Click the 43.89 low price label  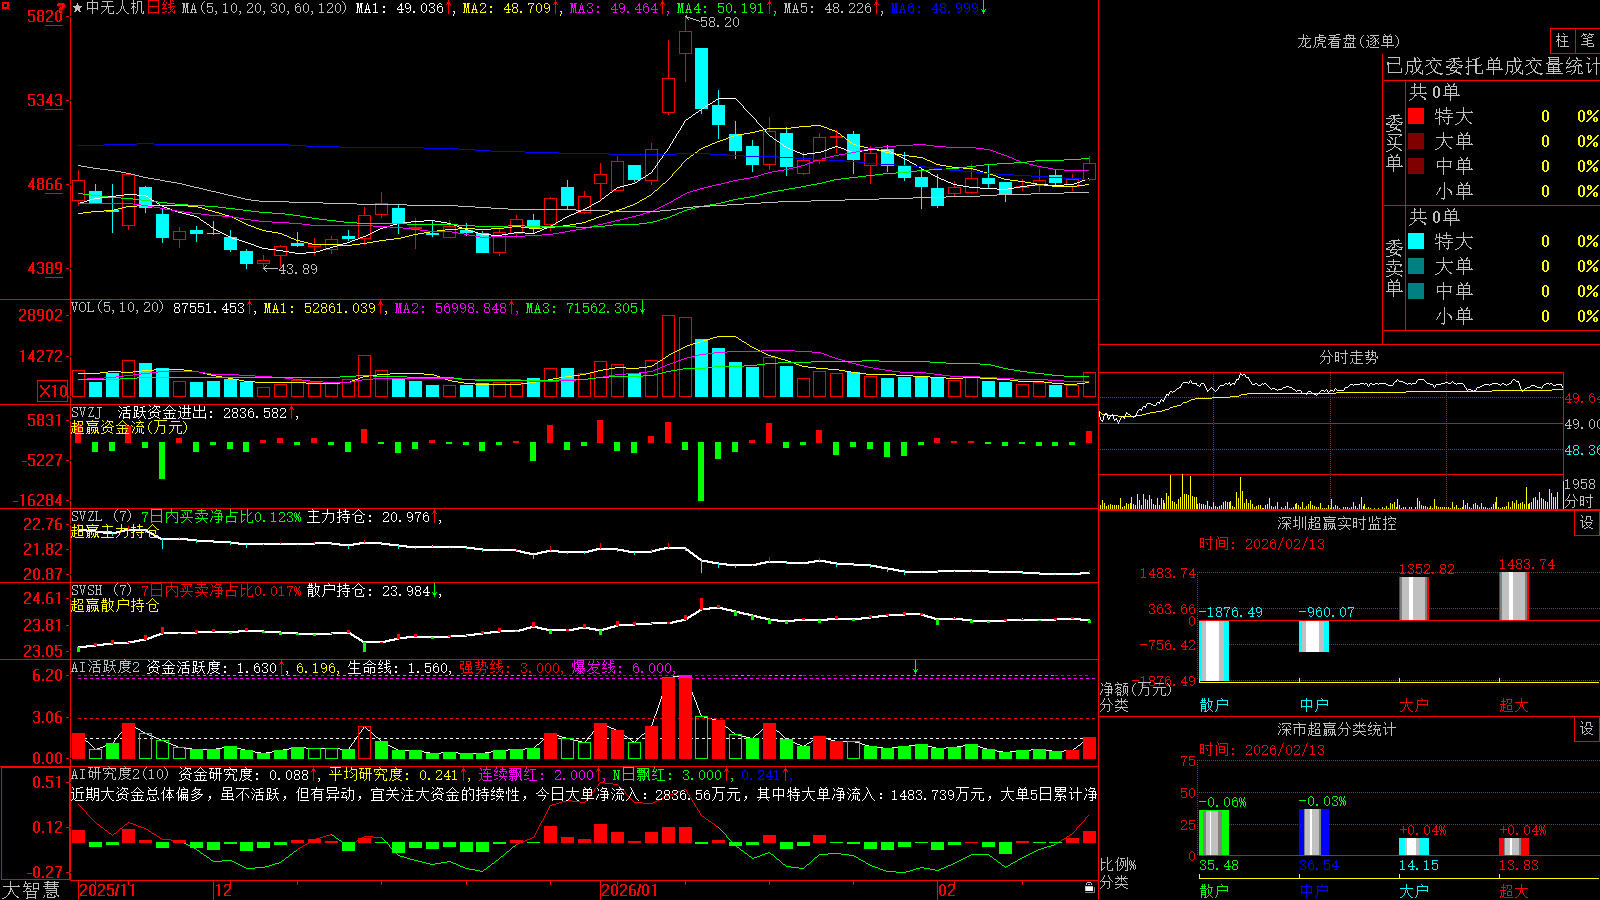(x=297, y=269)
